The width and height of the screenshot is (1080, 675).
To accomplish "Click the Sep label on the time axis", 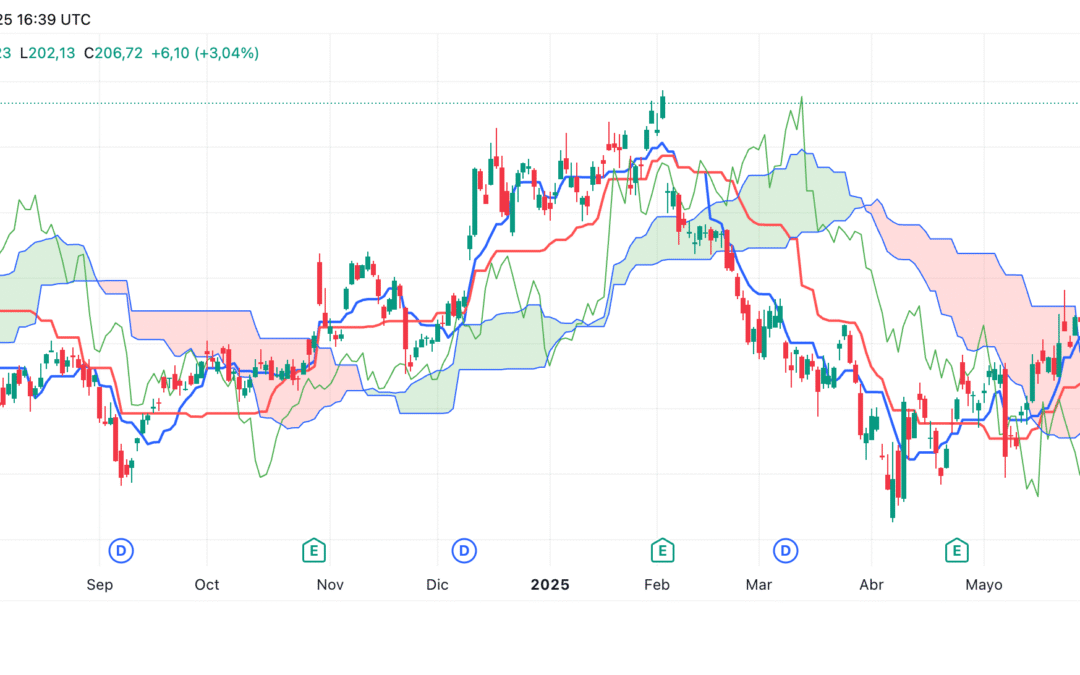I will (x=100, y=584).
